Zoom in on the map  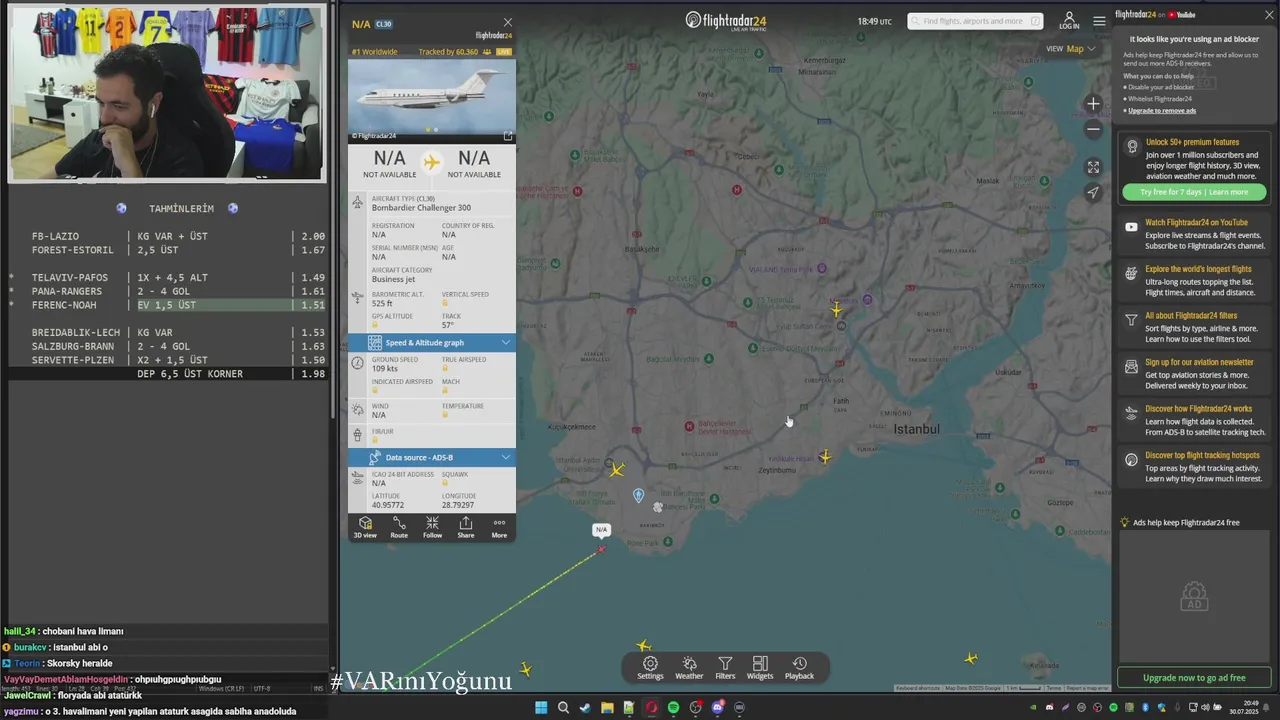pyautogui.click(x=1093, y=104)
